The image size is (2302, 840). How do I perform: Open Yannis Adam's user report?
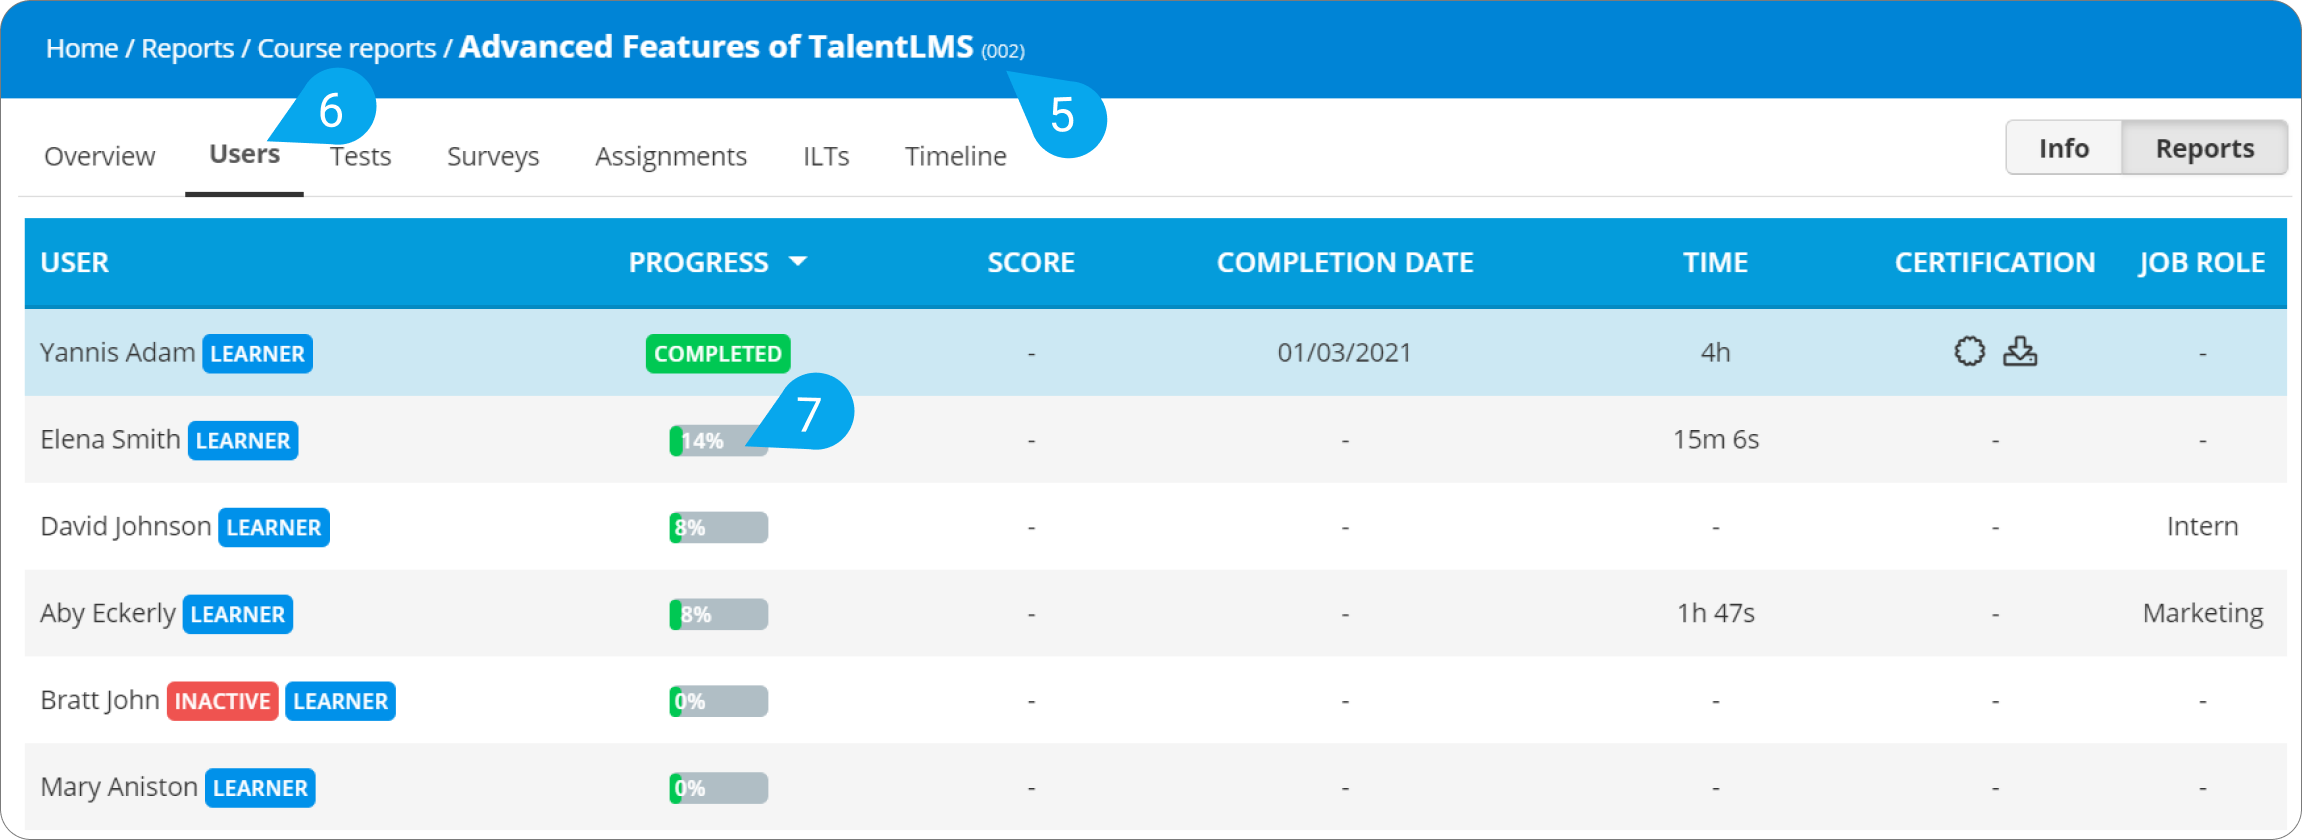(x=118, y=353)
